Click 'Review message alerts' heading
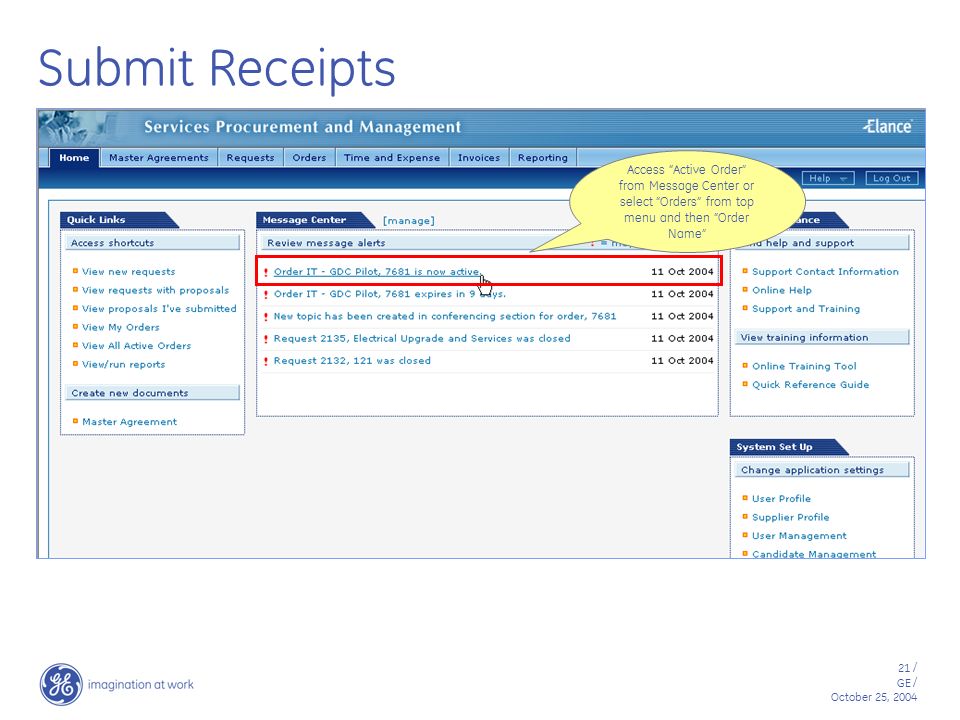 [326, 243]
